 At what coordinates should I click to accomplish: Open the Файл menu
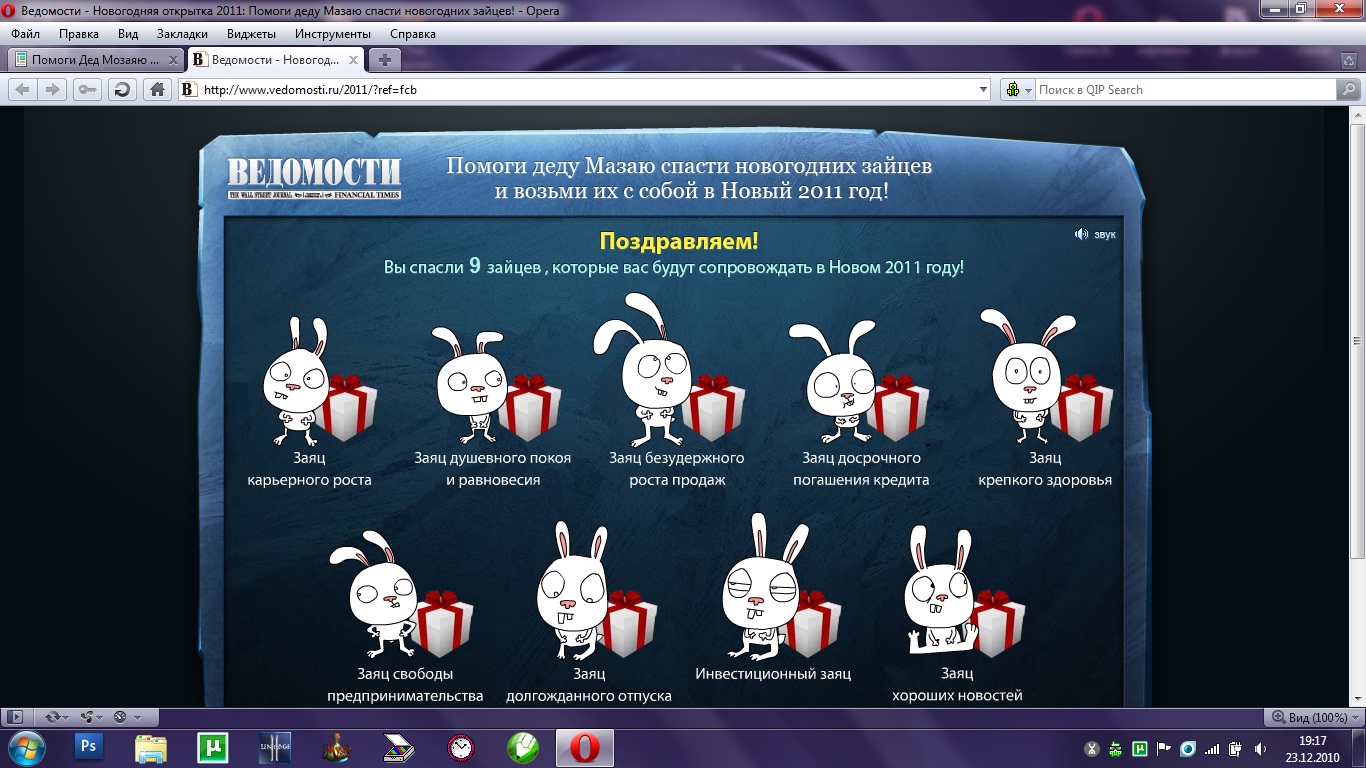[x=25, y=34]
